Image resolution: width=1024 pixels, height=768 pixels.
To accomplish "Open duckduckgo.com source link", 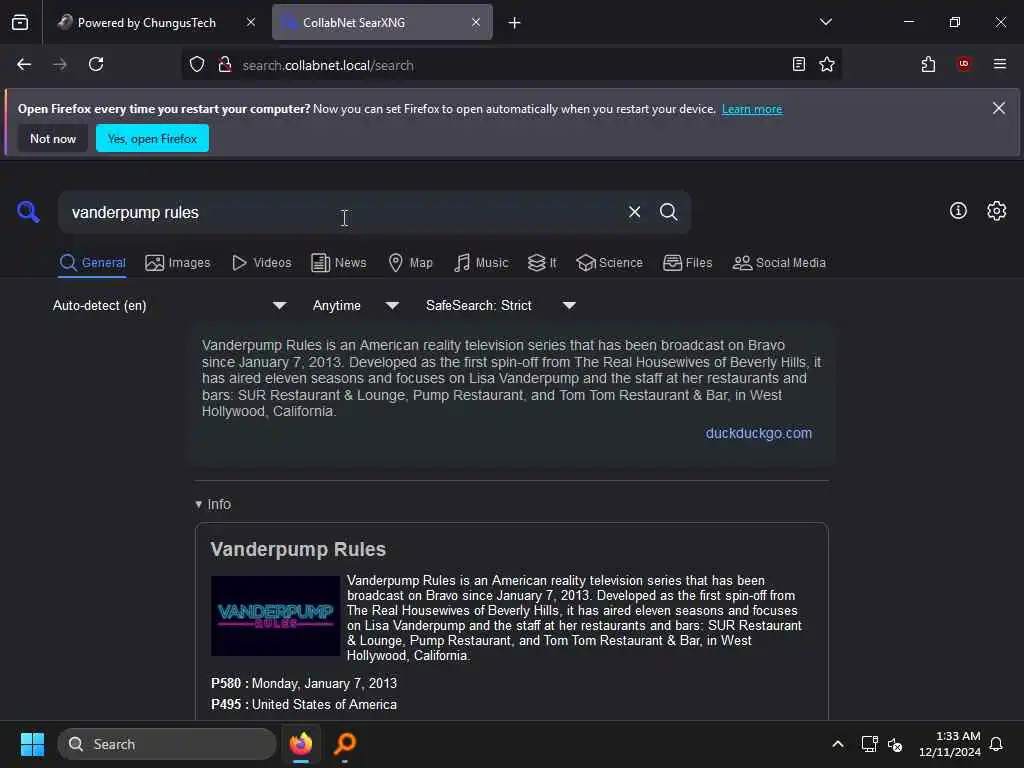I will pyautogui.click(x=759, y=433).
